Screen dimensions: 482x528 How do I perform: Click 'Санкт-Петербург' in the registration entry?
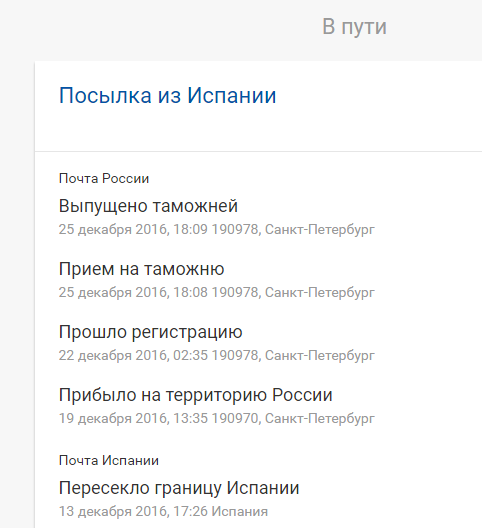tap(320, 355)
